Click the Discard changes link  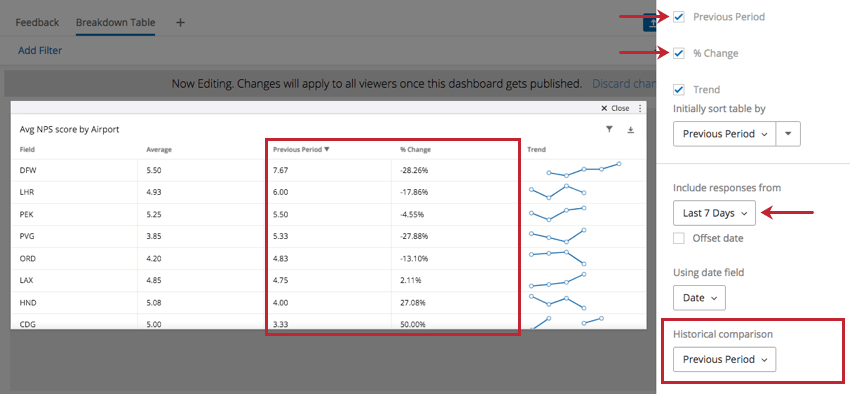point(623,83)
